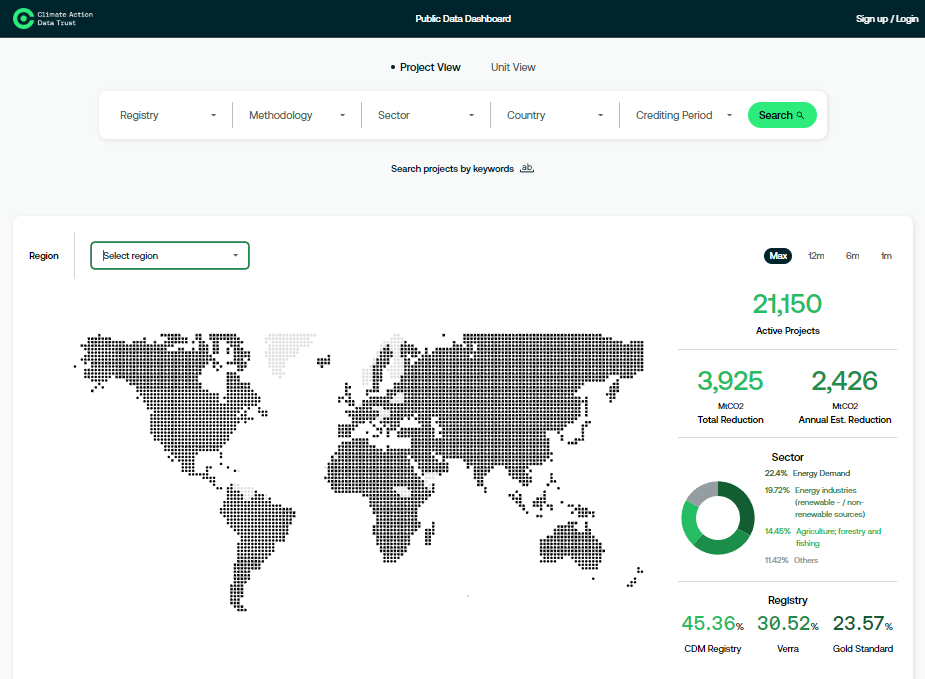
Task: Open Sign up / Login
Action: point(887,19)
